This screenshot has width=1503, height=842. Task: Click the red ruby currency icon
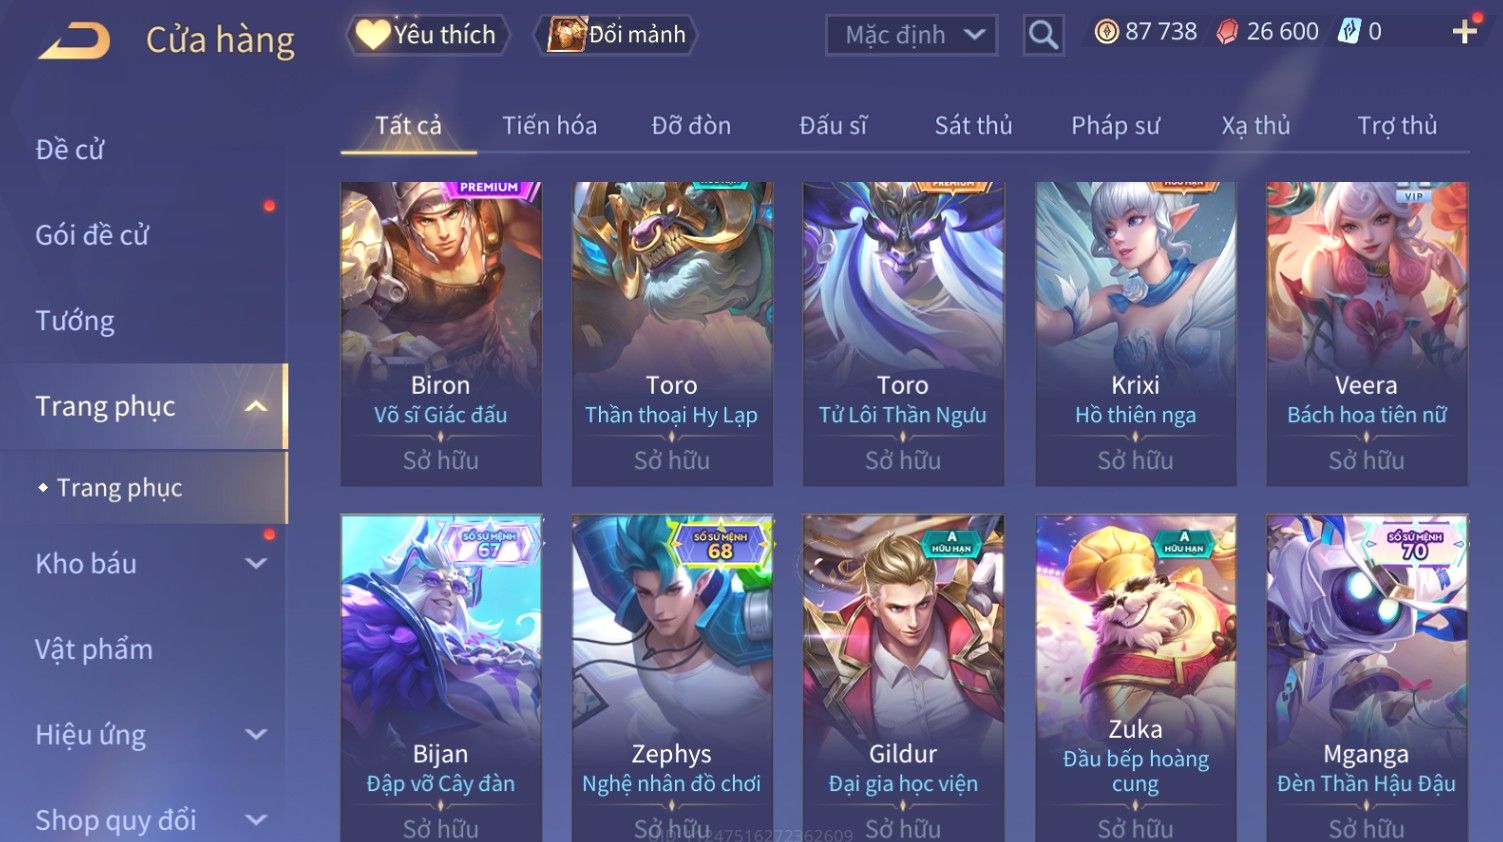(x=1227, y=32)
